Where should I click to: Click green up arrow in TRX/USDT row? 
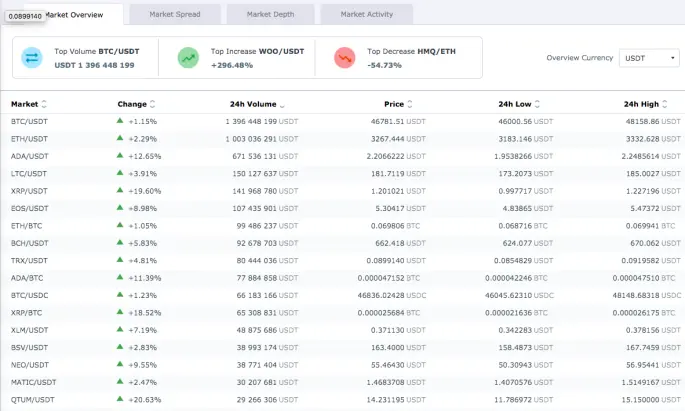click(120, 260)
